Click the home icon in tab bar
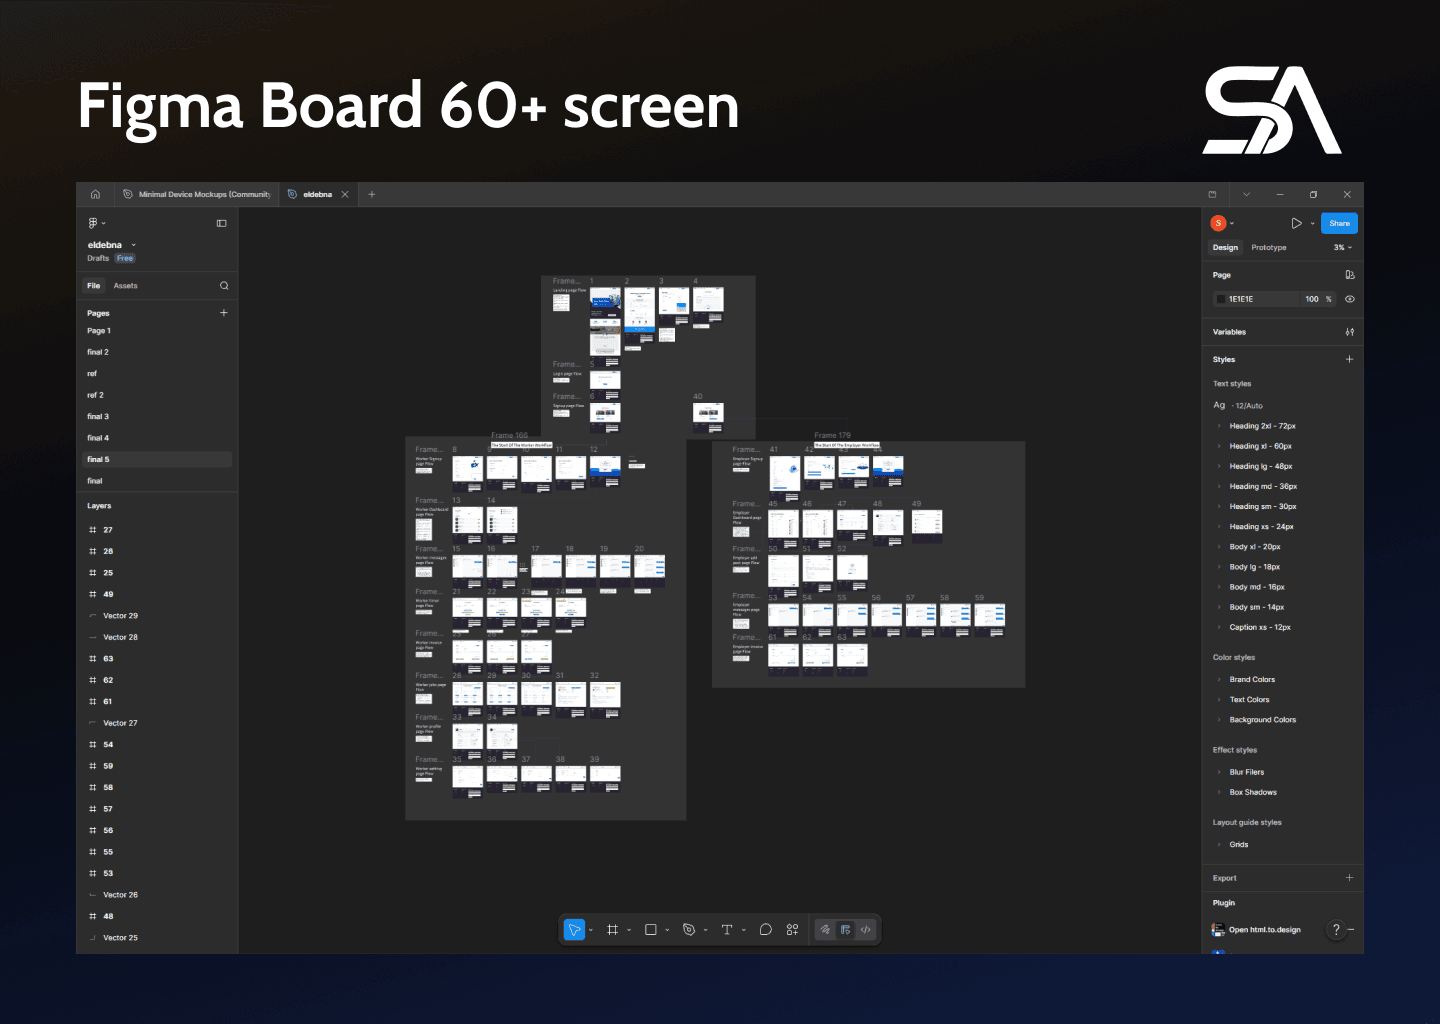This screenshot has height=1024, width=1440. [95, 194]
